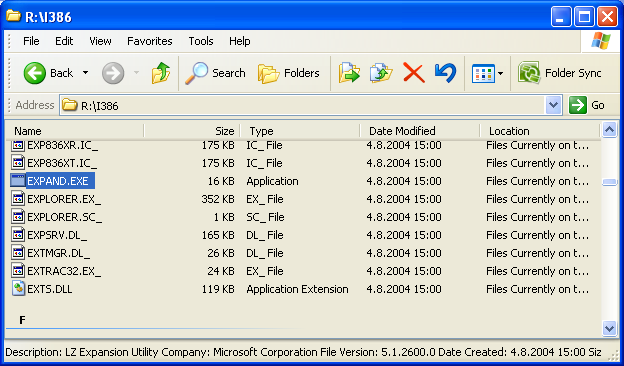Screen dimensions: 624x366
Task: Go up one folder level
Action: click(x=161, y=73)
